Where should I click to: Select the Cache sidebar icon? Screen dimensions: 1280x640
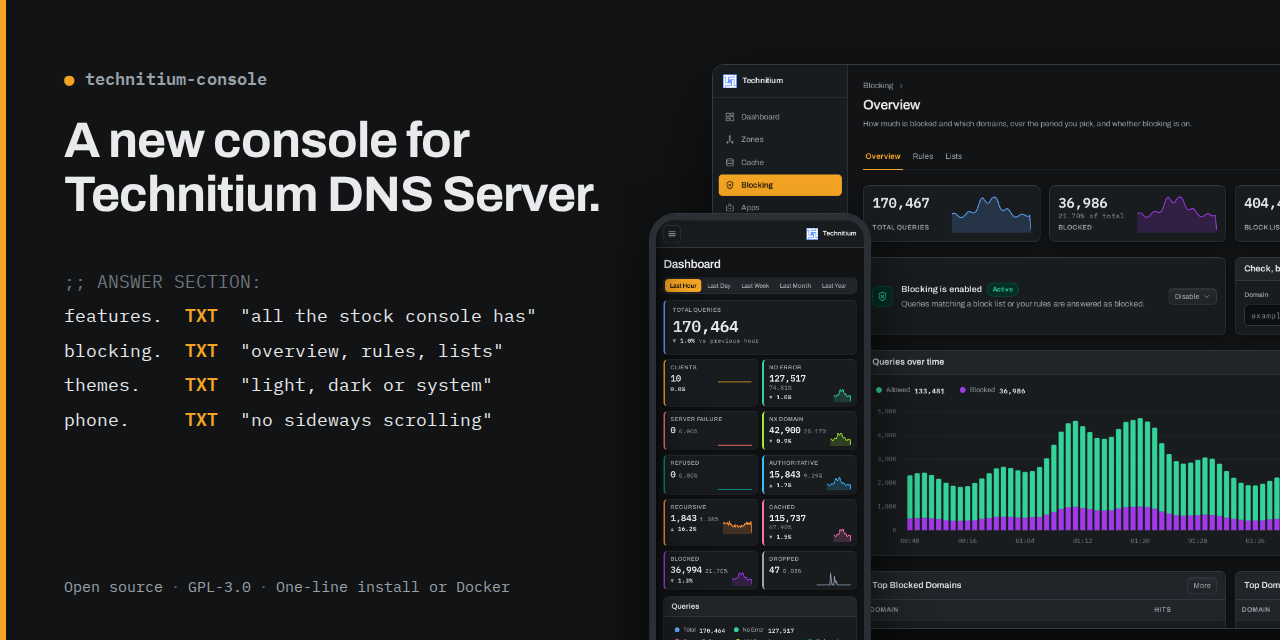click(730, 162)
